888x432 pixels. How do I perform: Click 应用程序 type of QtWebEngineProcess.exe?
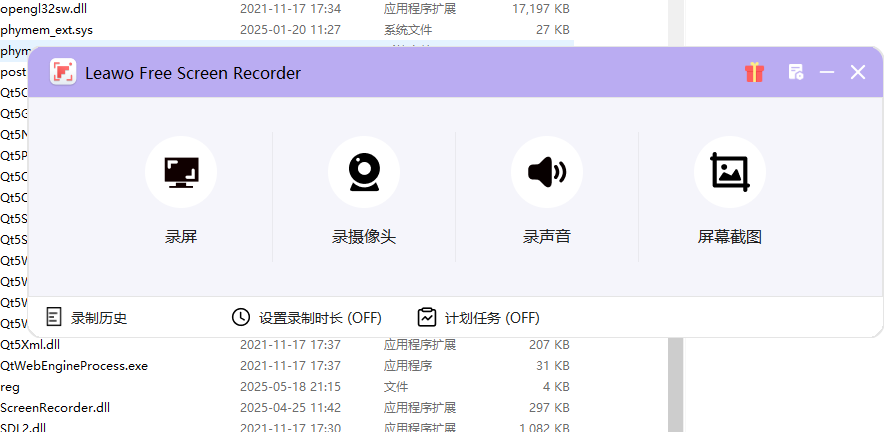(x=408, y=366)
